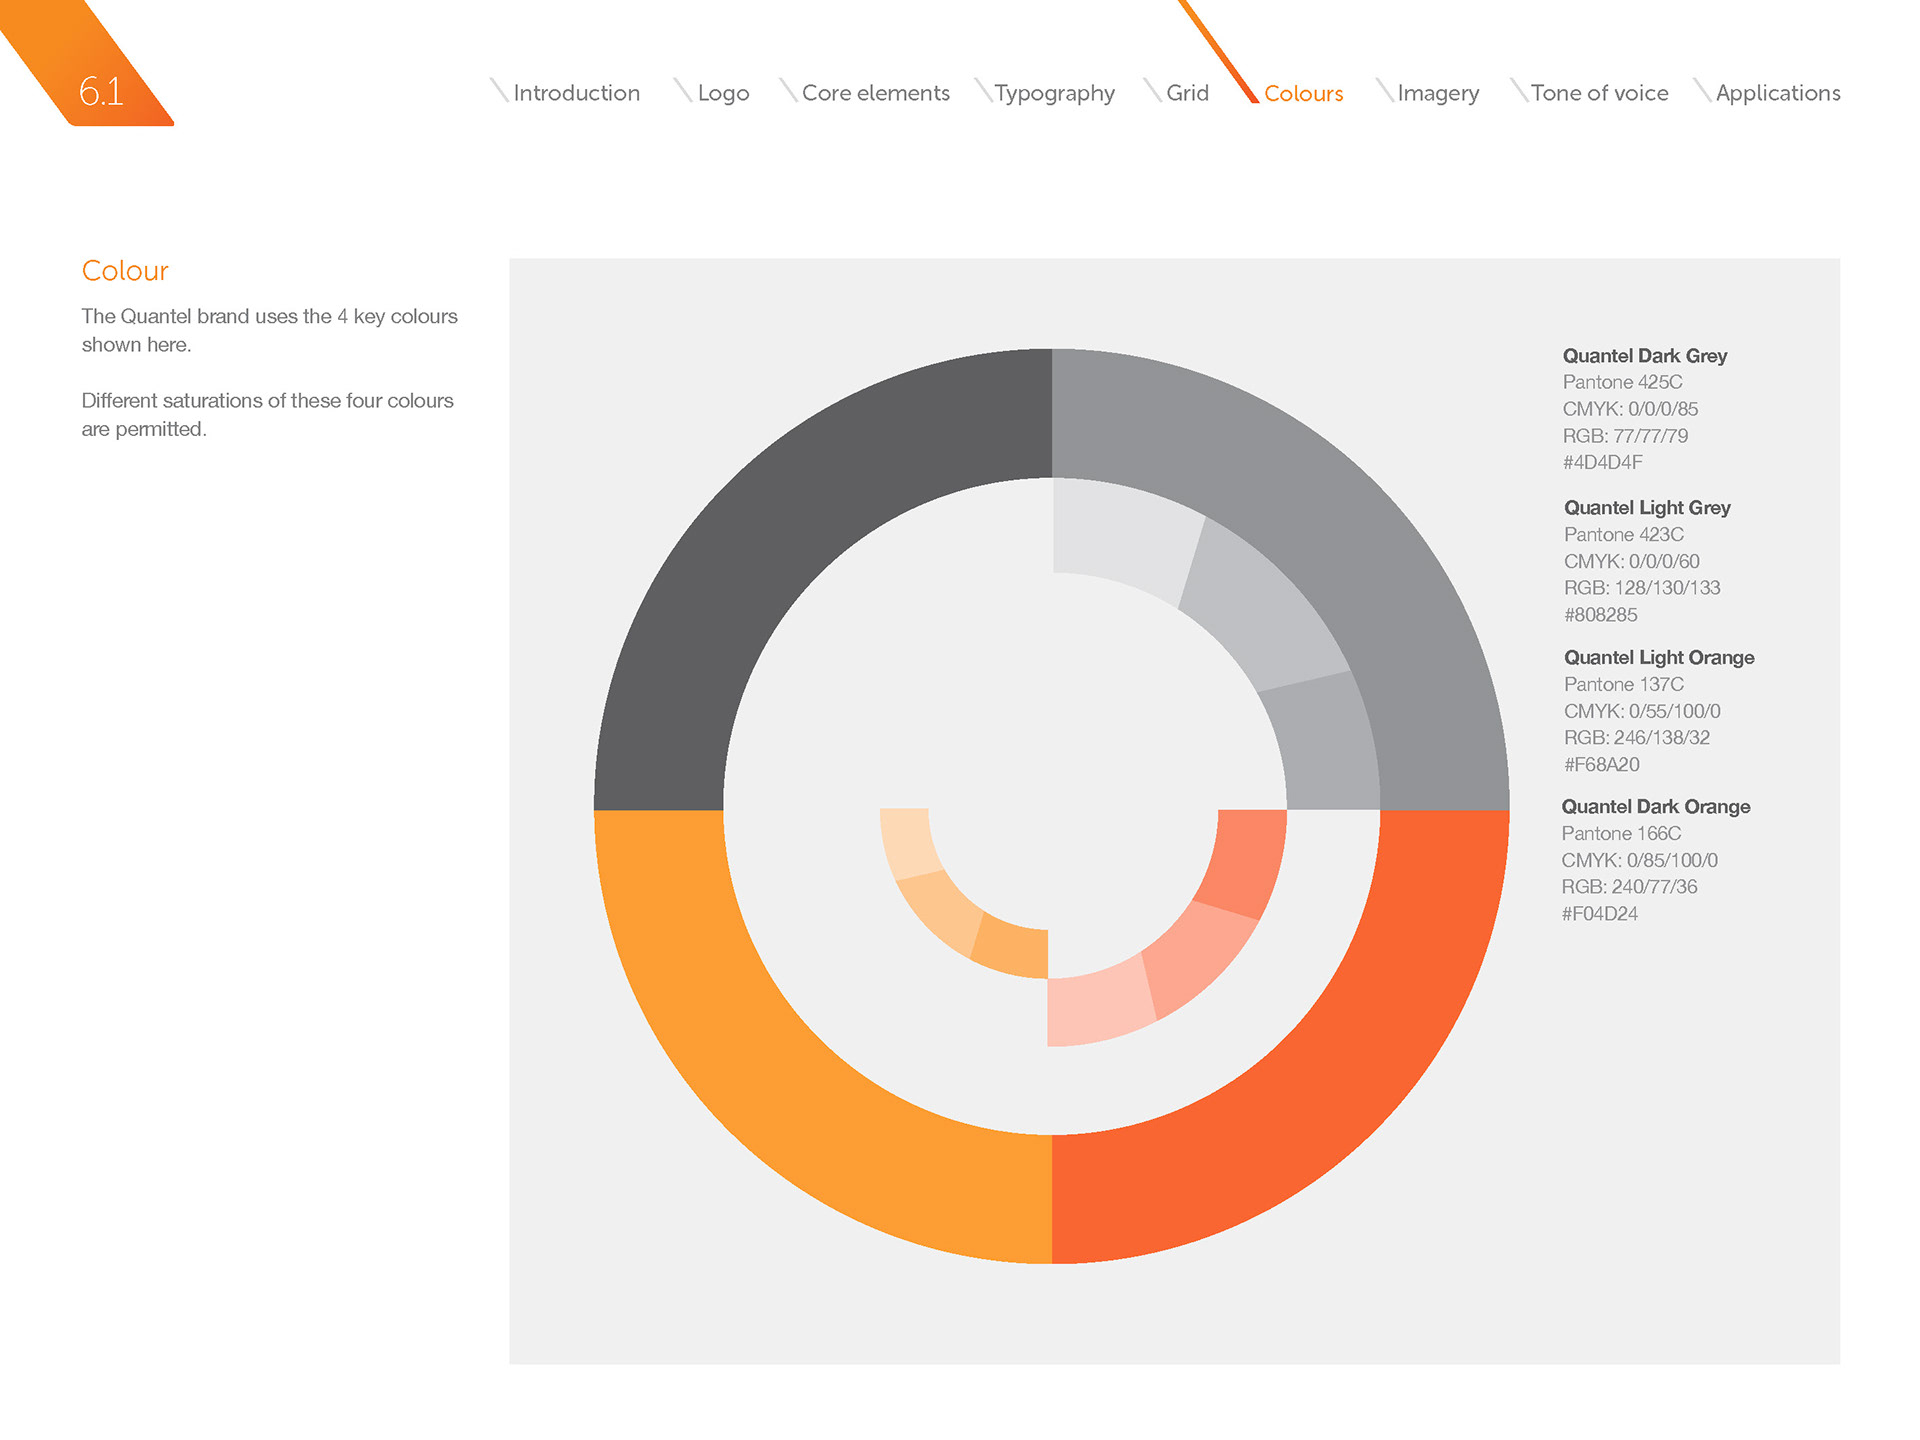The image size is (1920, 1440).
Task: Click hex code '#808285'
Action: coord(1601,615)
